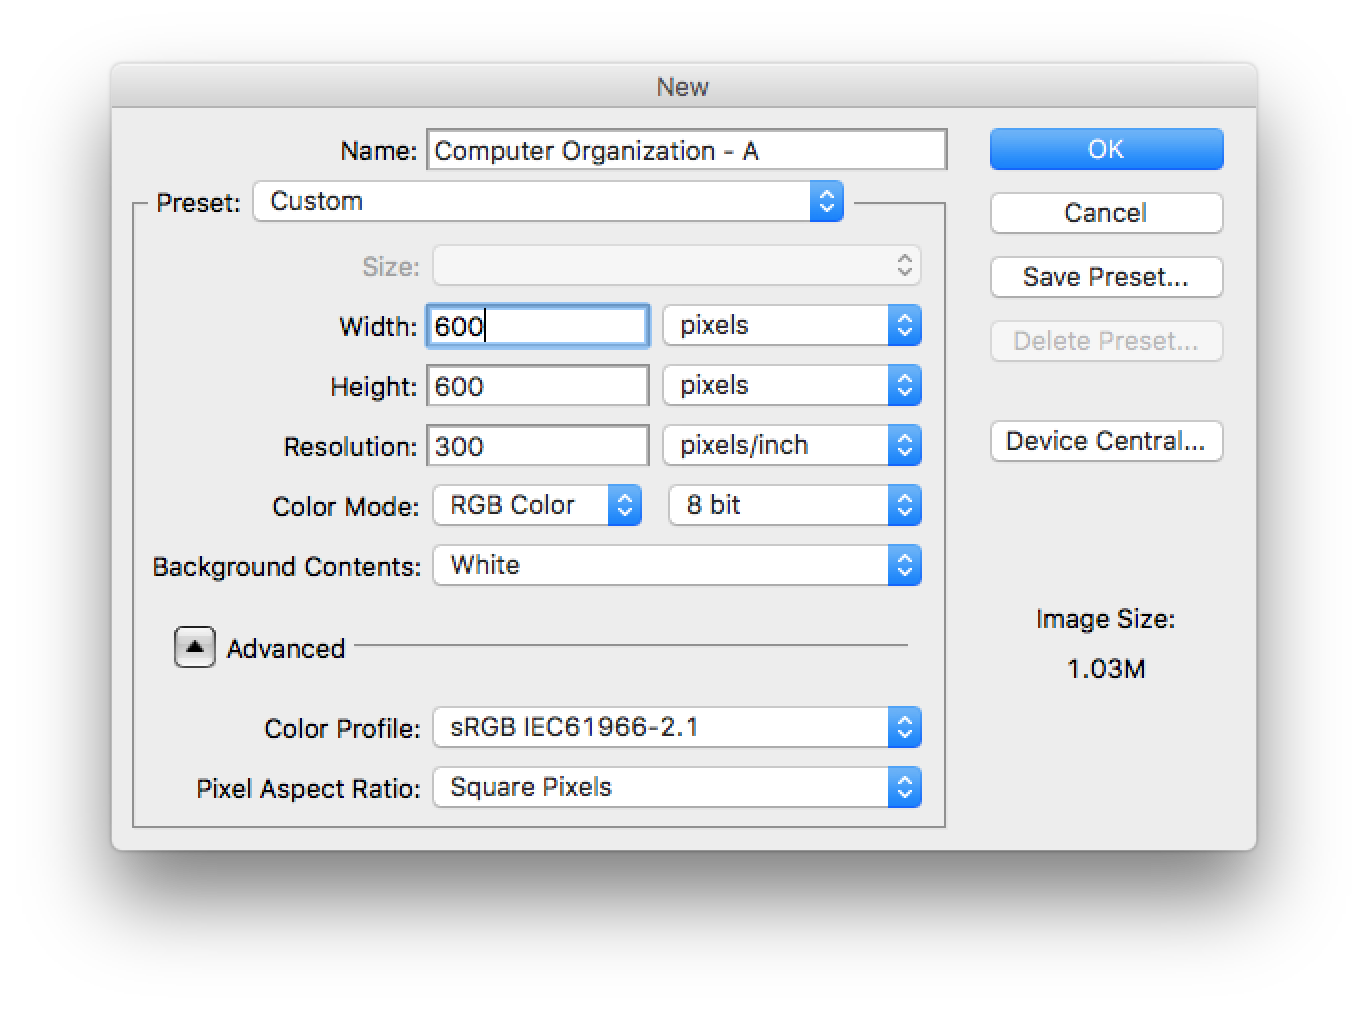Image resolution: width=1368 pixels, height=1010 pixels.
Task: Click the Name text field
Action: point(686,150)
